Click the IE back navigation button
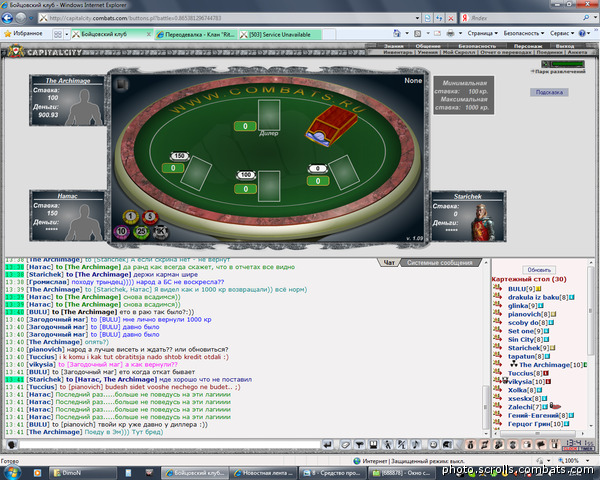600x480 pixels. [x=7, y=18]
